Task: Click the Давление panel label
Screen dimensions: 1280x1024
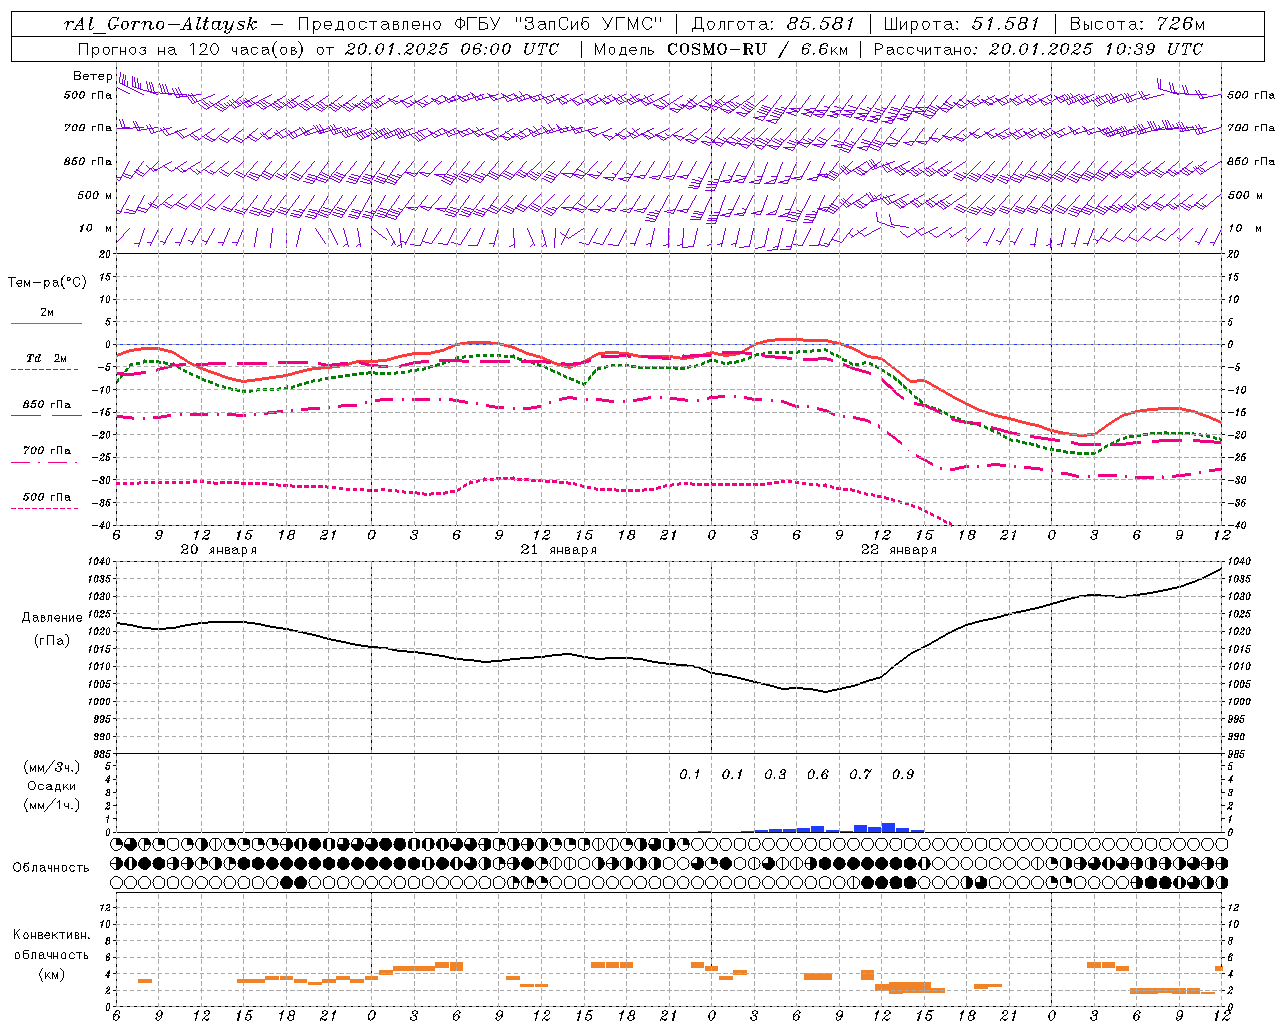Action: coord(52,618)
